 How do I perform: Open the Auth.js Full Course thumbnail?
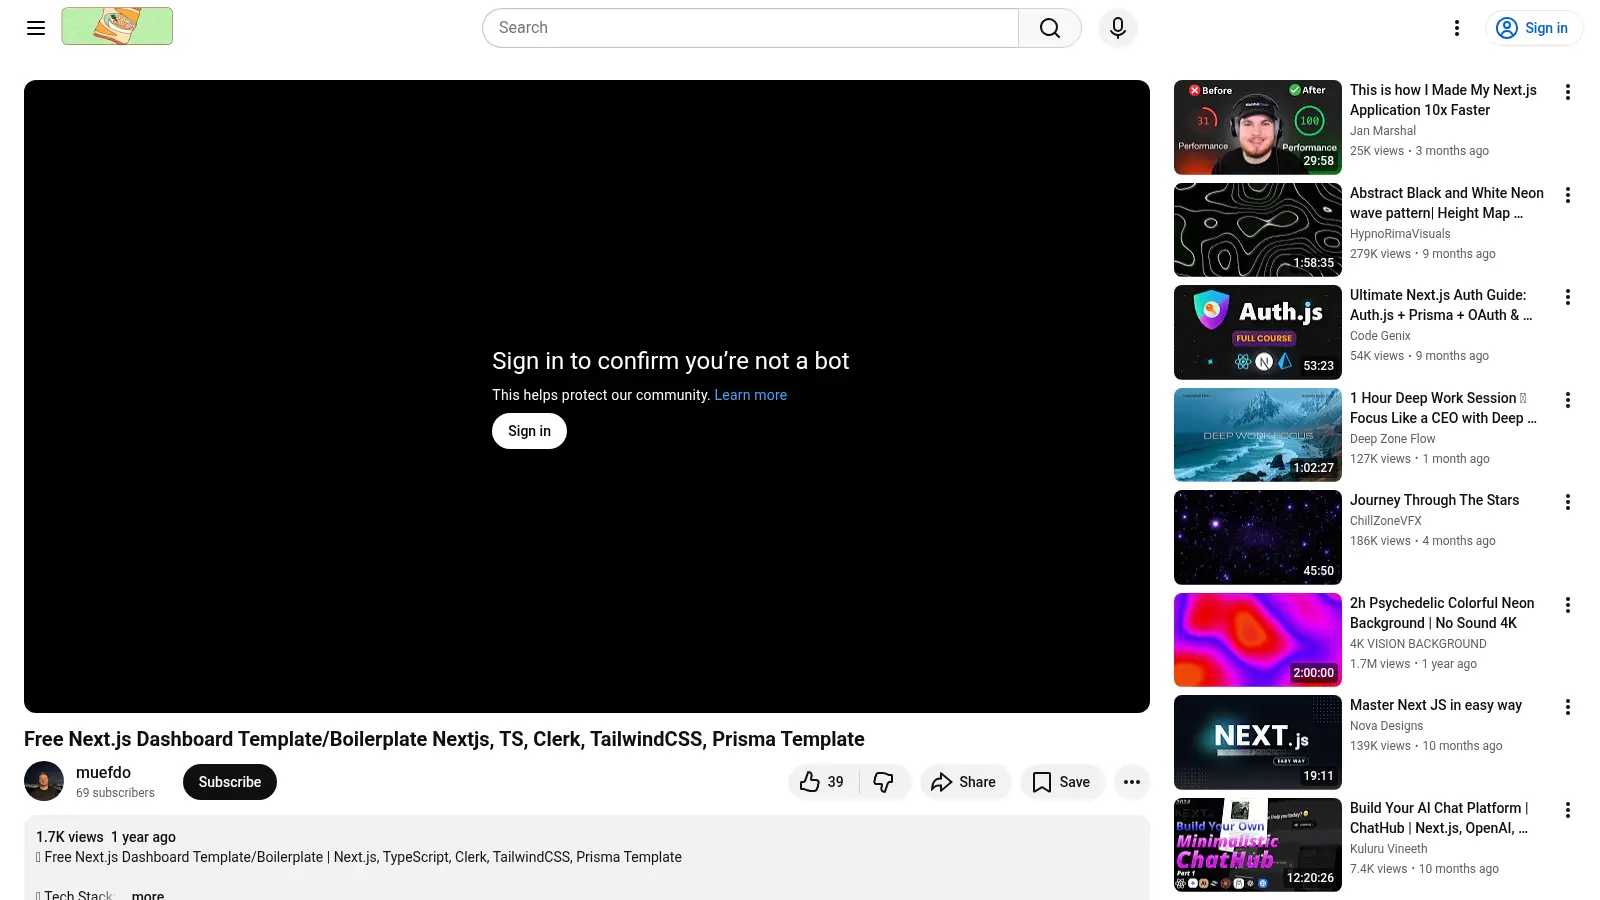point(1258,332)
